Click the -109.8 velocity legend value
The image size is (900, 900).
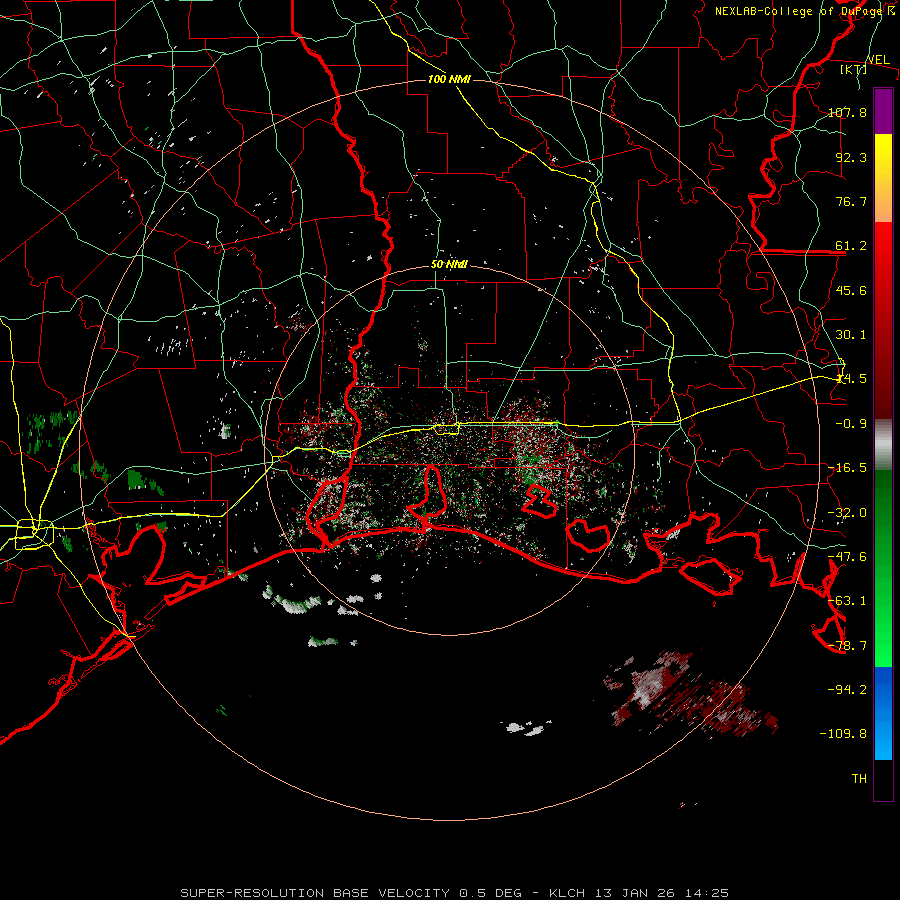pyautogui.click(x=843, y=734)
